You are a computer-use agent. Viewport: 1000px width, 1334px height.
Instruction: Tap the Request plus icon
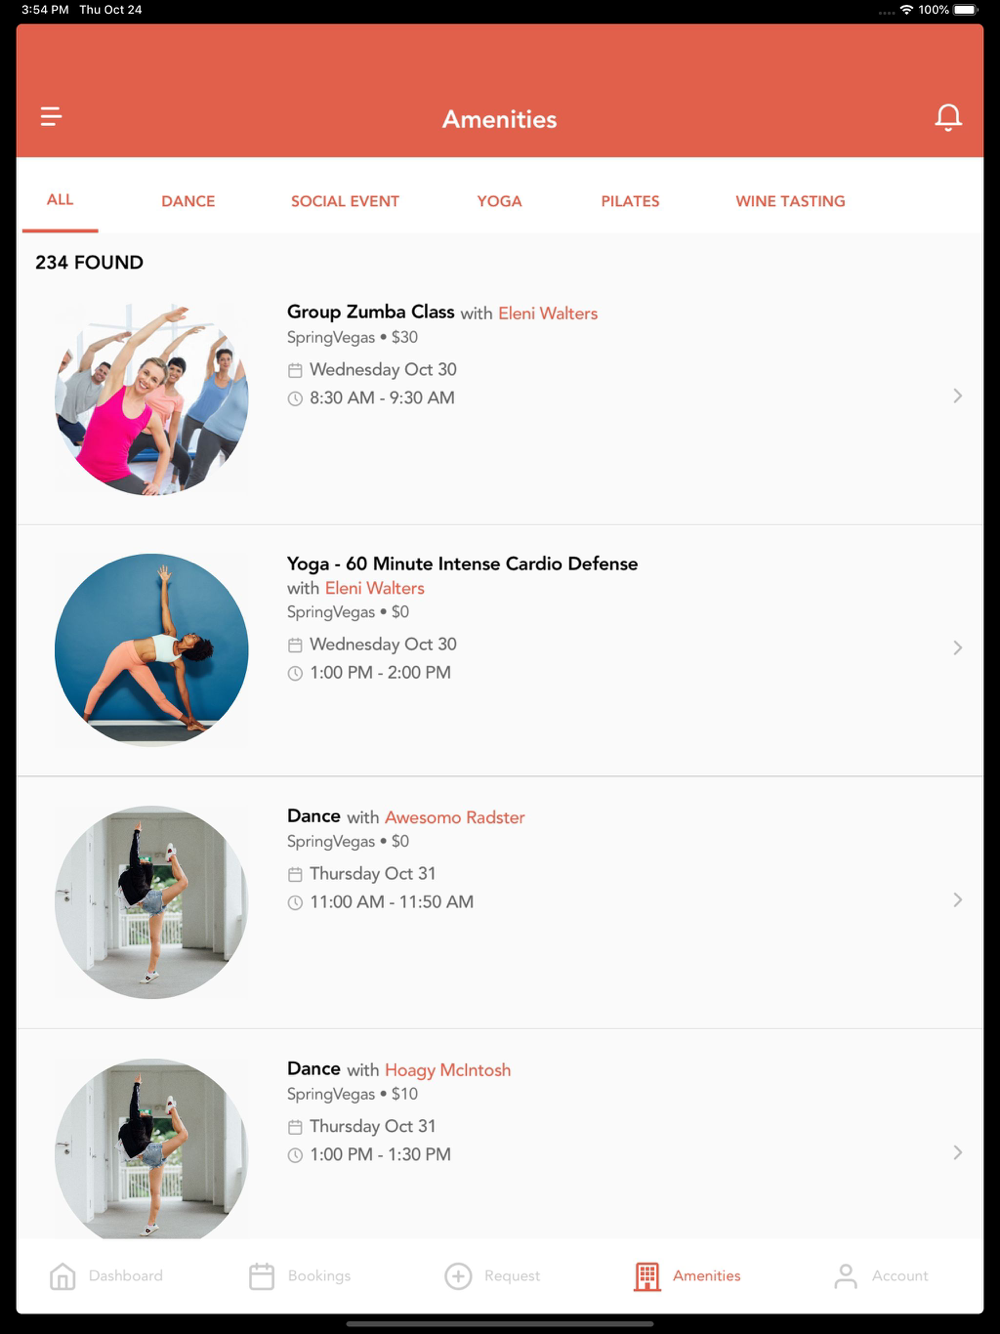click(458, 1276)
